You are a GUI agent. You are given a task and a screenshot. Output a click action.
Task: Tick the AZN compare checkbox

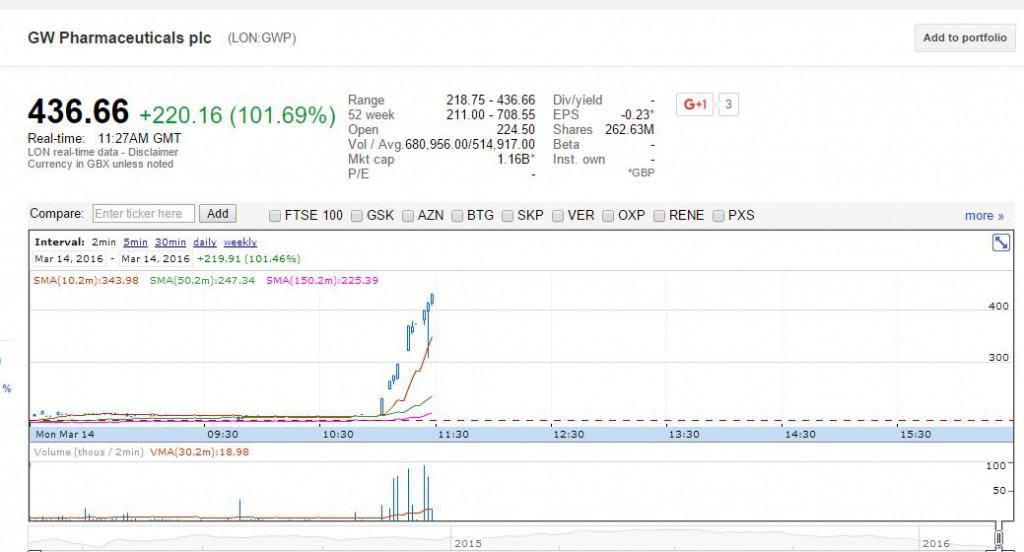tap(408, 215)
